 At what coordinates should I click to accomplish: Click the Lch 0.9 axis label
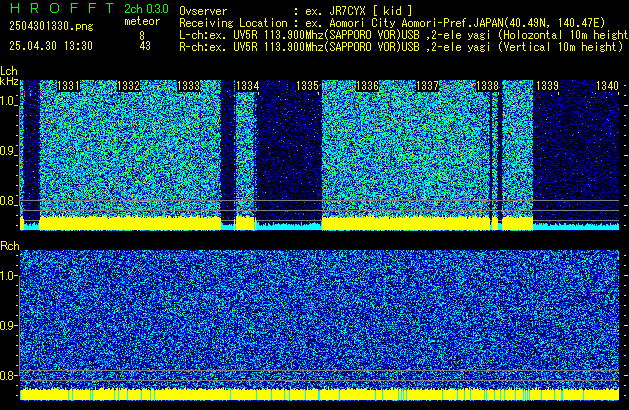click(8, 151)
